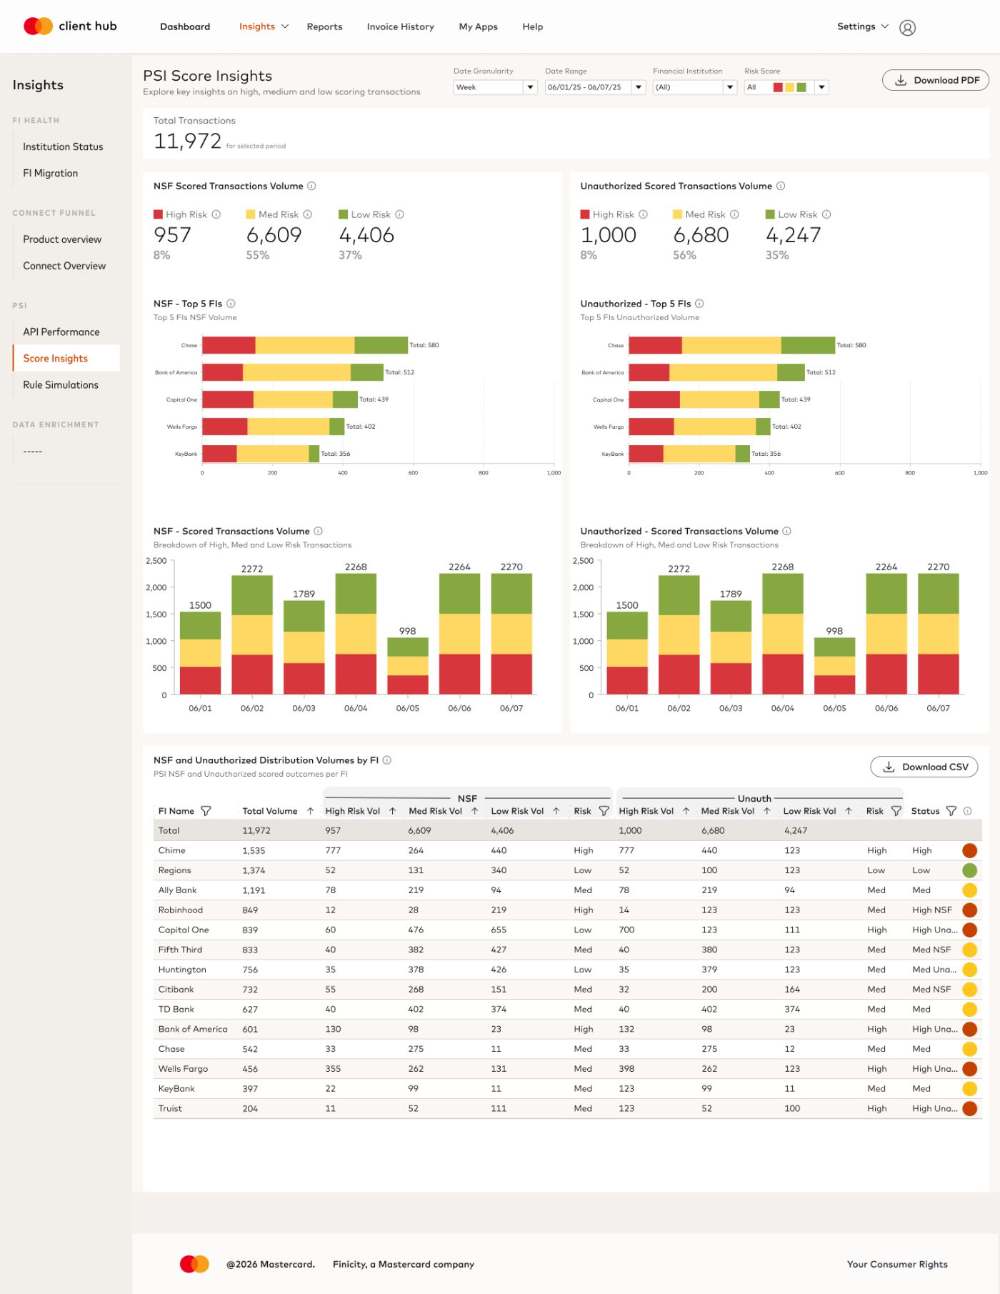Open Your Consumer Rights link
Viewport: 1000px width, 1294px height.
click(897, 1264)
